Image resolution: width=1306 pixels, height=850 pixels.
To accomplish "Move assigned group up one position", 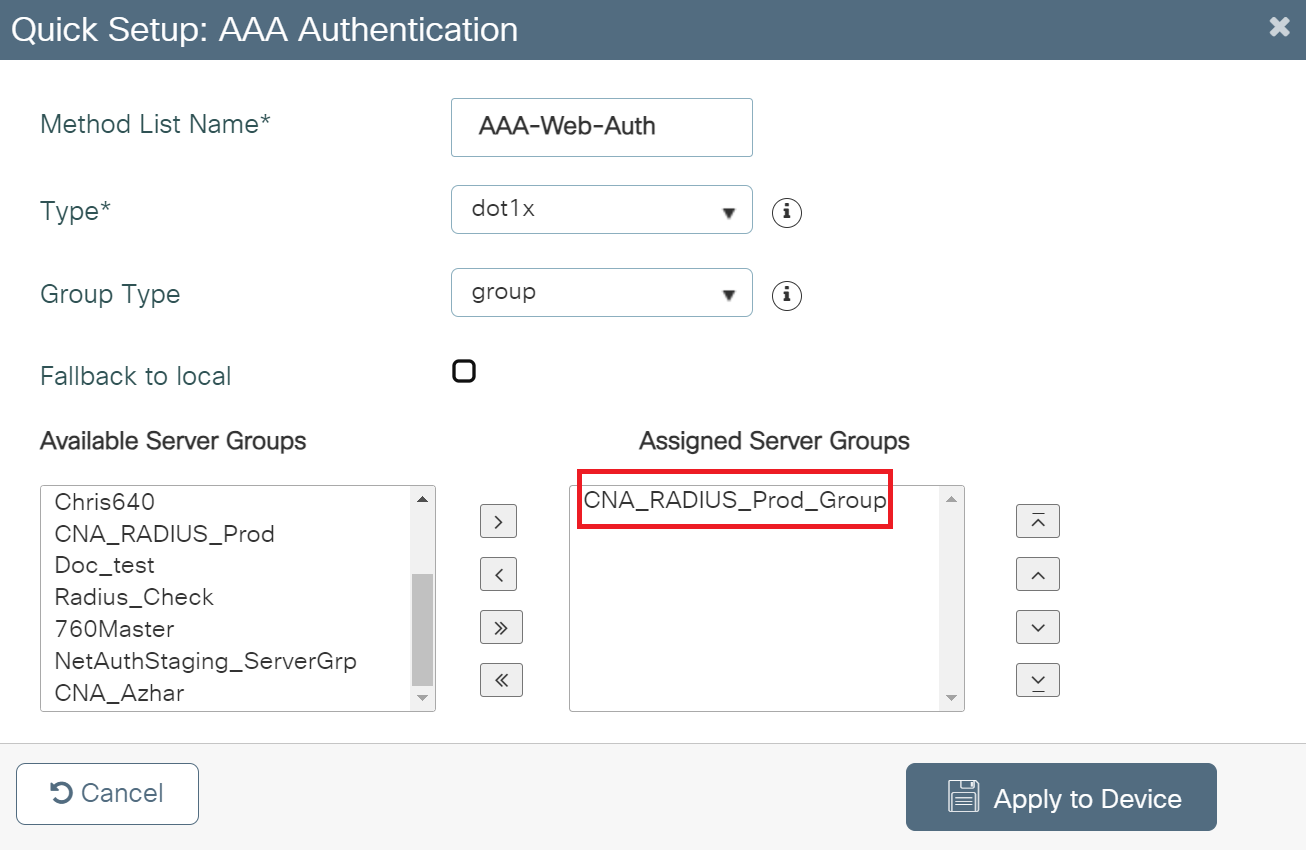I will point(1037,574).
